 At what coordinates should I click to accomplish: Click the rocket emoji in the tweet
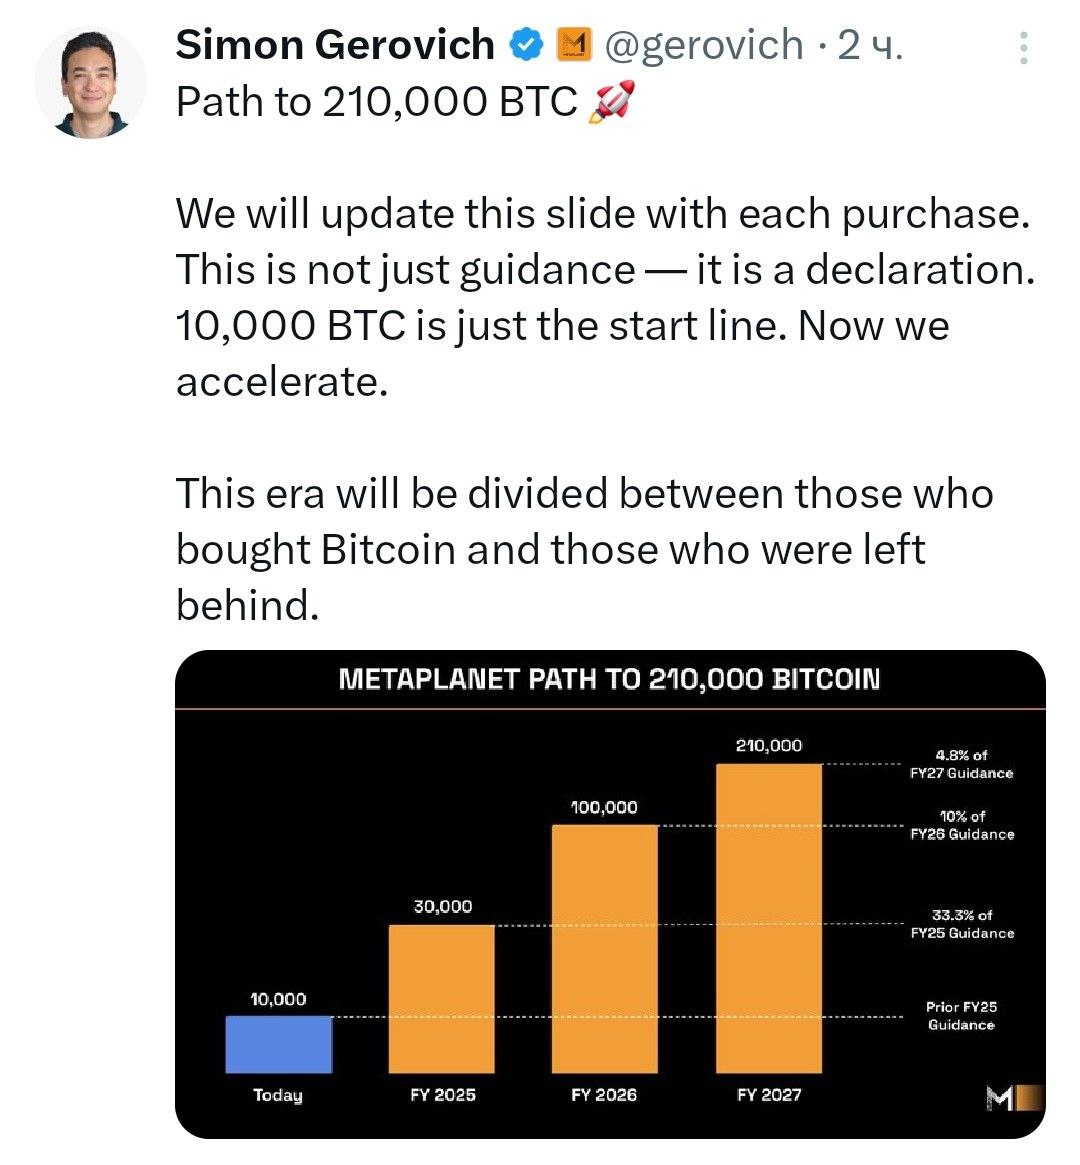click(x=612, y=101)
